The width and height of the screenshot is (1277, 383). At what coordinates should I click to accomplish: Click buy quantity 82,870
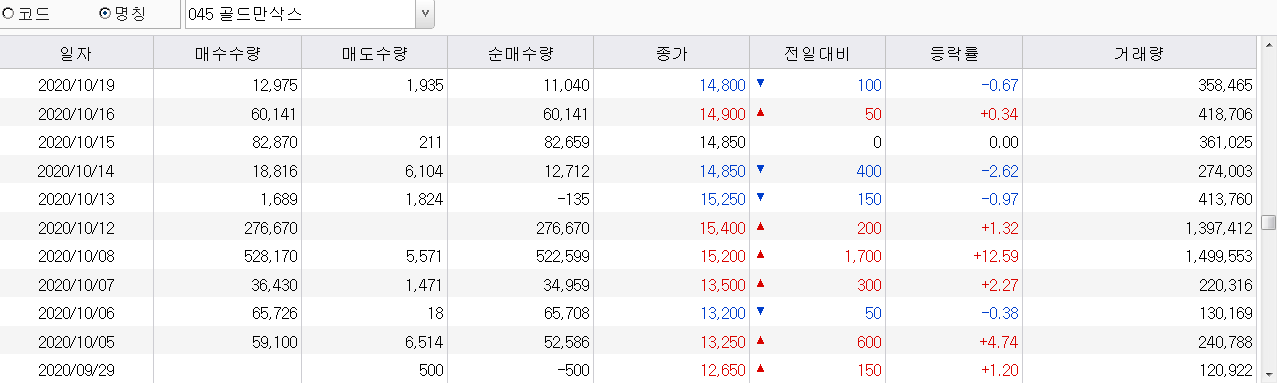point(275,143)
